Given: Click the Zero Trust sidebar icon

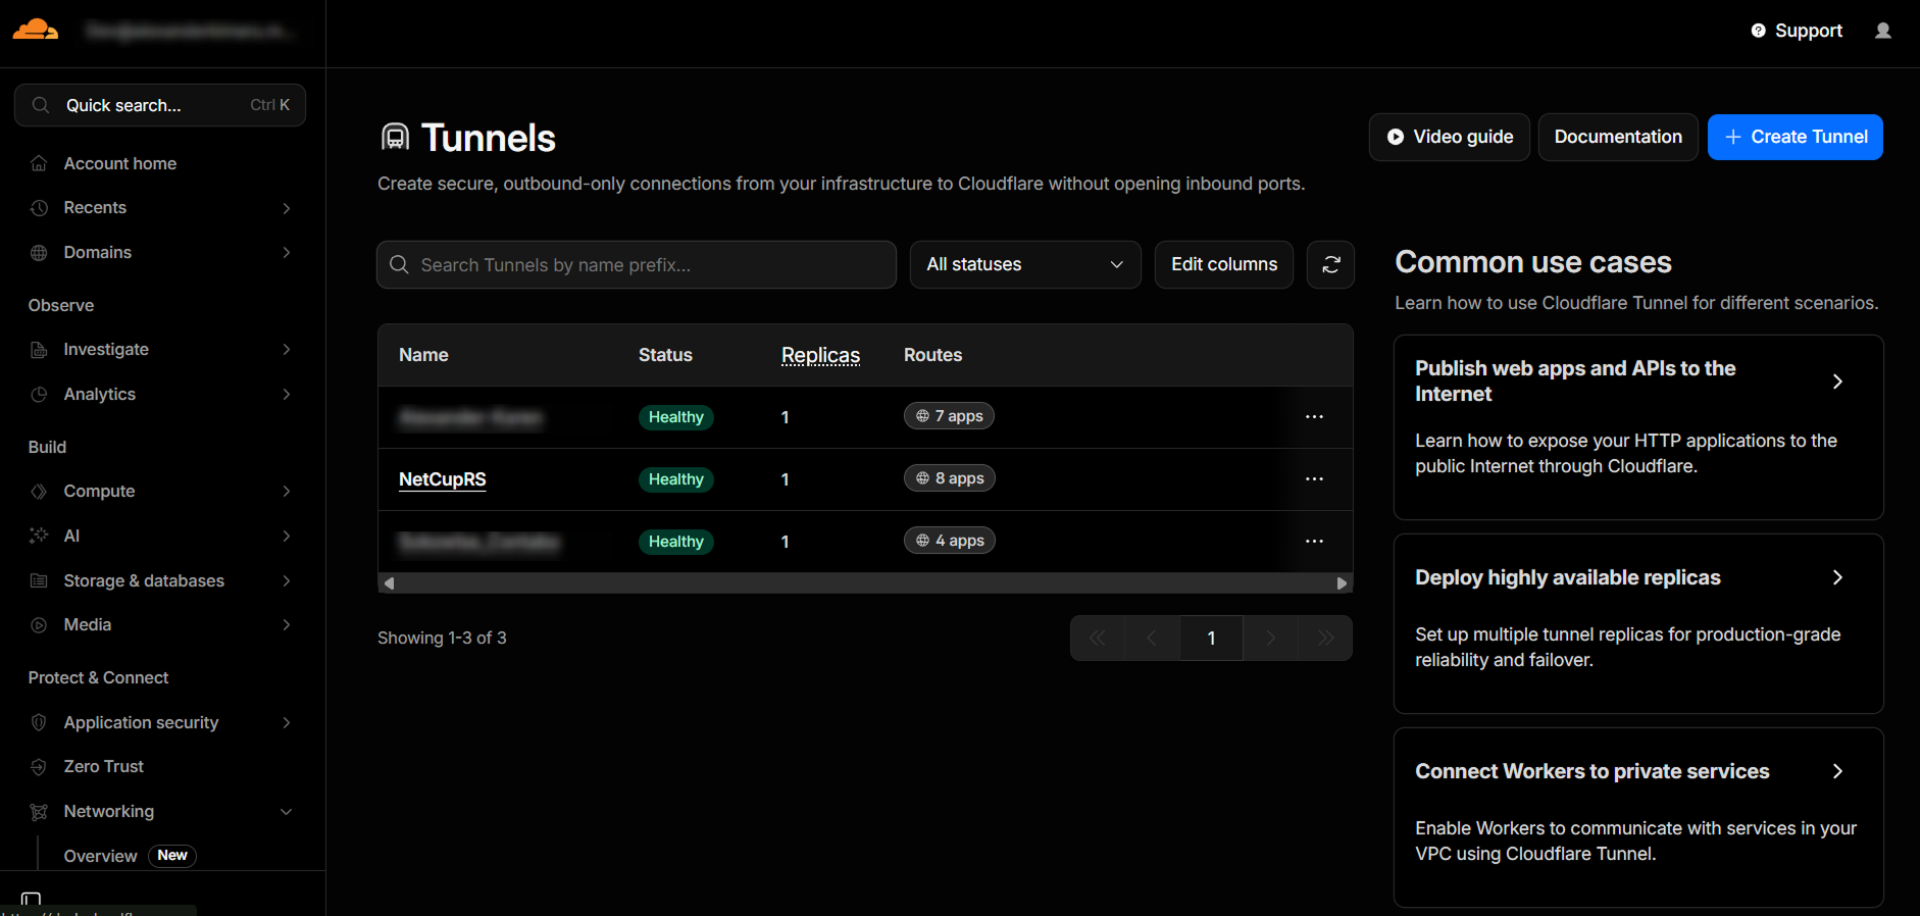Looking at the screenshot, I should [39, 767].
